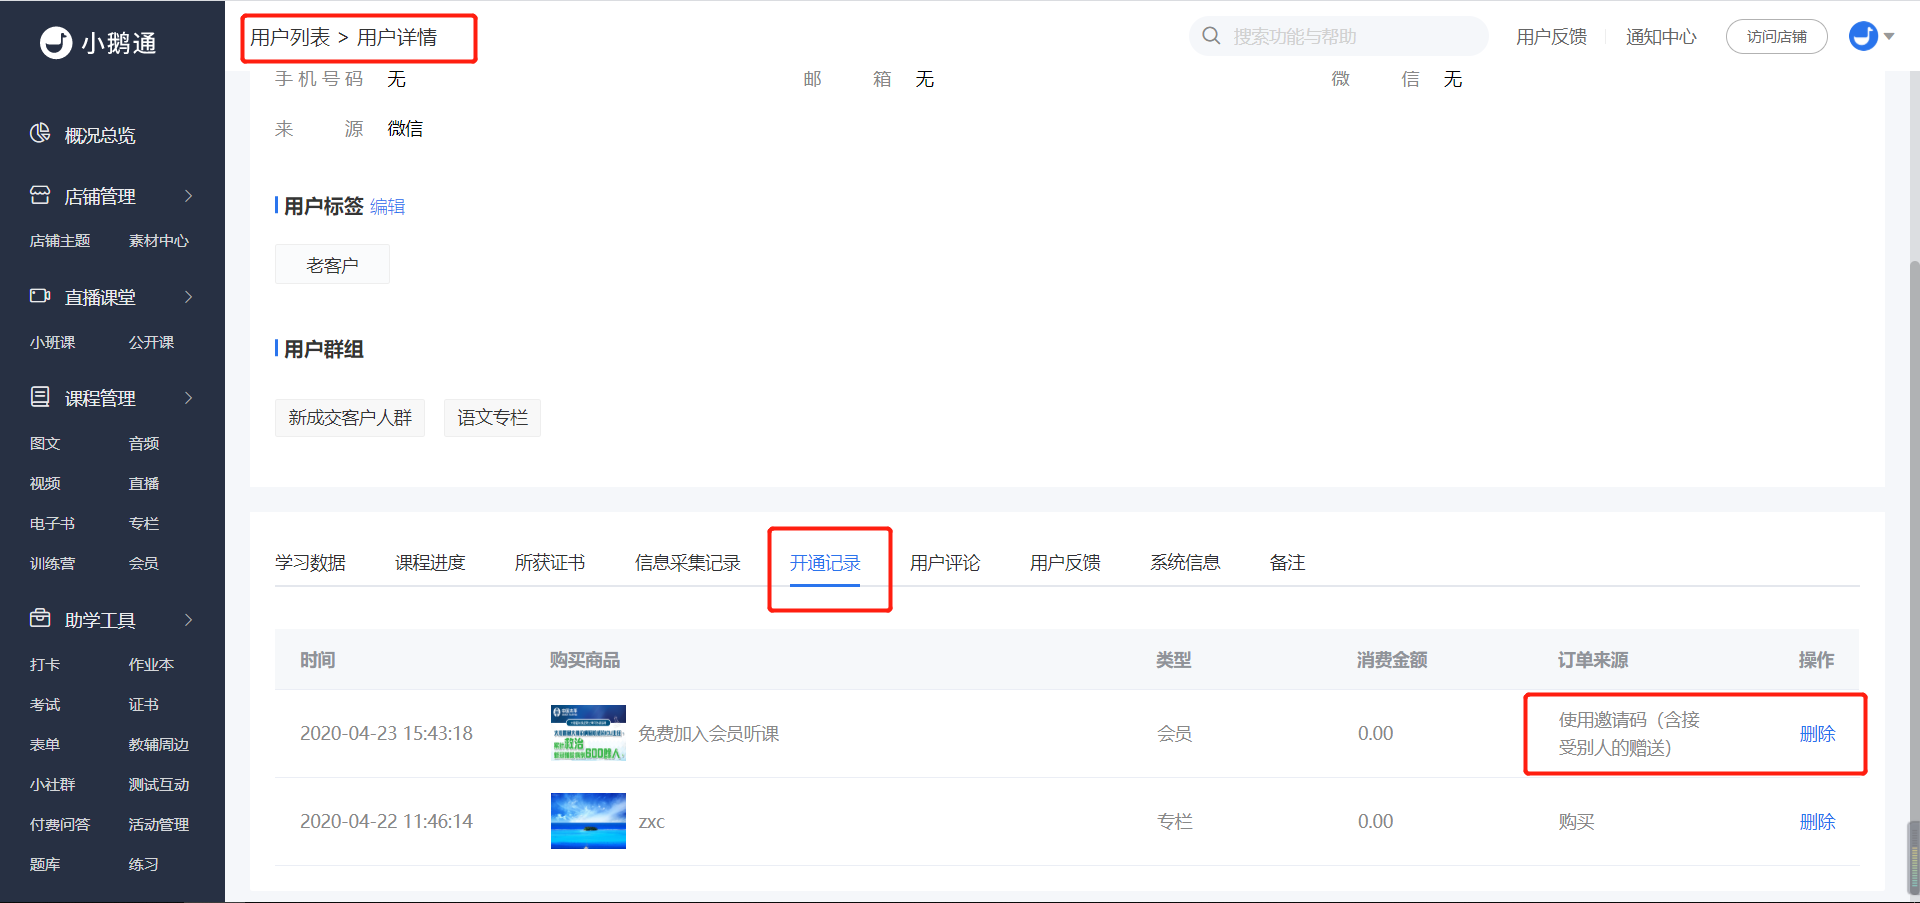This screenshot has width=1920, height=903.
Task: Click 编辑 link next to 用户标签
Action: point(387,206)
